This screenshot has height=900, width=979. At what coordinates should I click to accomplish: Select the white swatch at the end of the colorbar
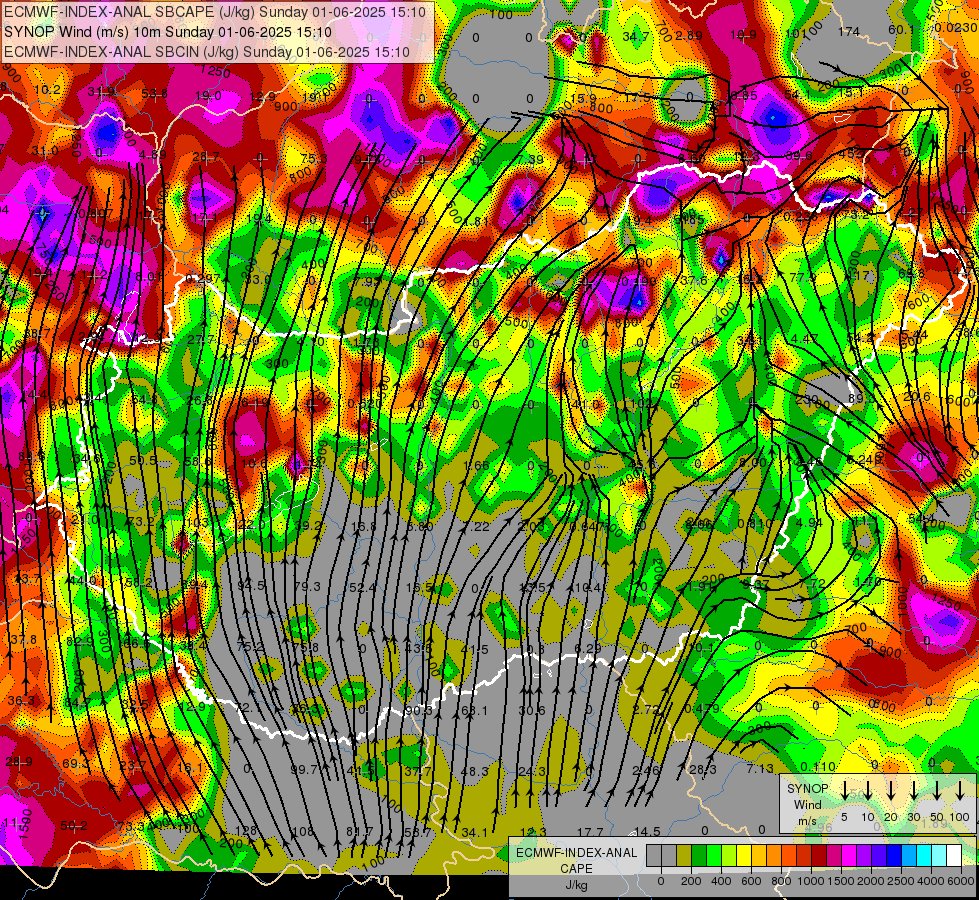(x=954, y=856)
